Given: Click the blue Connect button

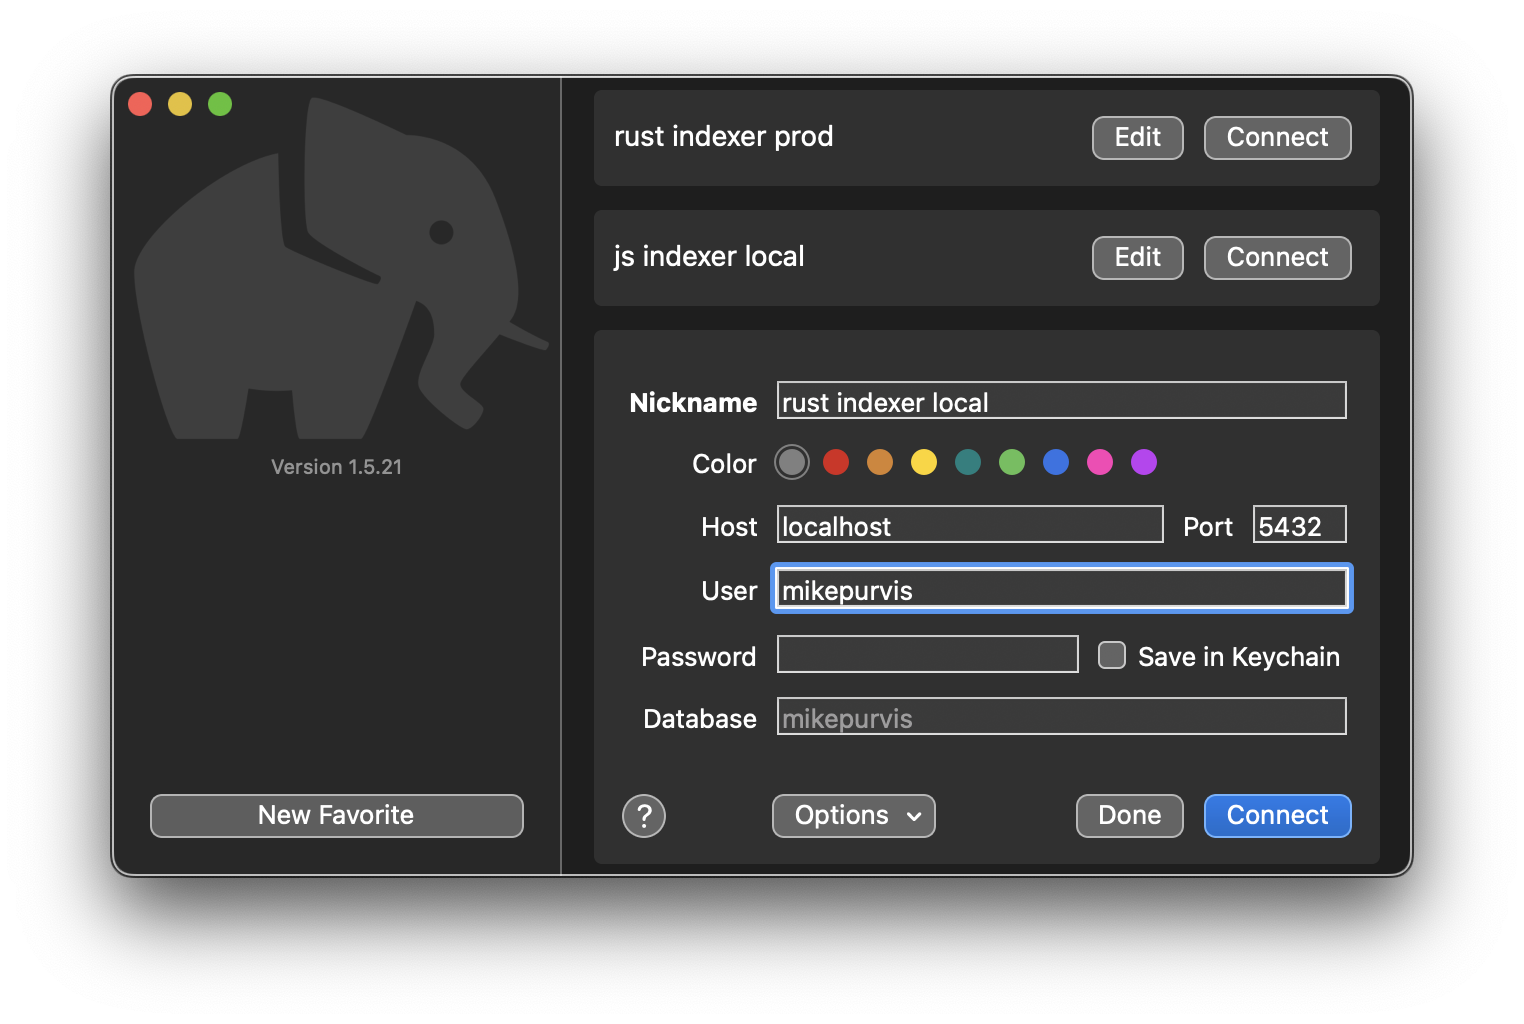Looking at the screenshot, I should pyautogui.click(x=1278, y=816).
